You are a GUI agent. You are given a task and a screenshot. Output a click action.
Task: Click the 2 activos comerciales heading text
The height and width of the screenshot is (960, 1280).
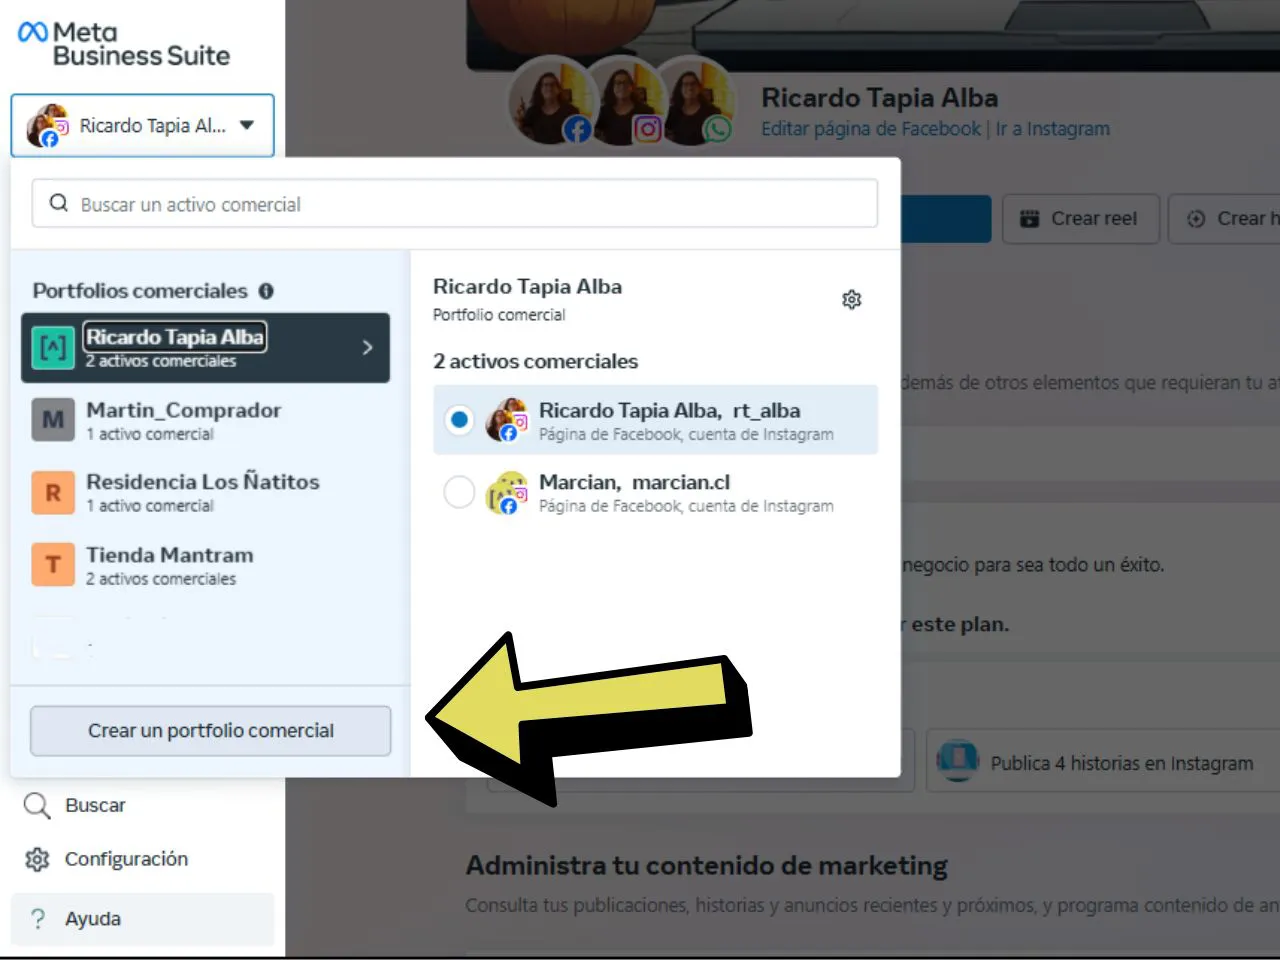[x=535, y=361]
